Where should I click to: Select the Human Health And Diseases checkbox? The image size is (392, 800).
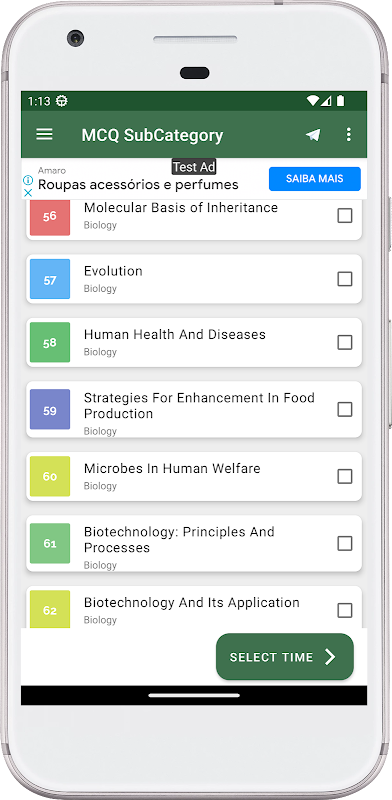click(345, 342)
